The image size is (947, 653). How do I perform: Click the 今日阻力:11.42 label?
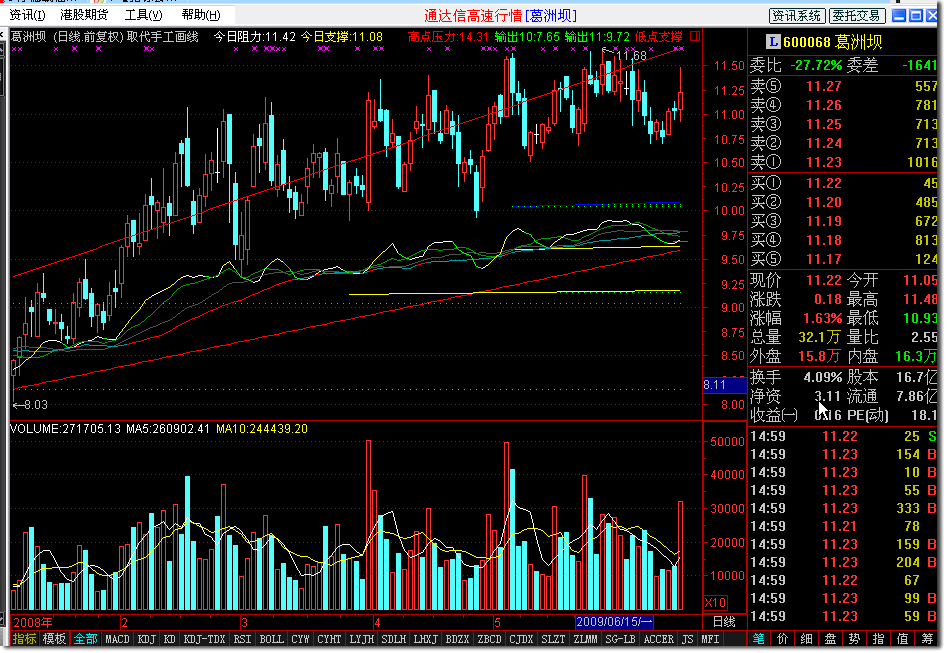[x=255, y=37]
